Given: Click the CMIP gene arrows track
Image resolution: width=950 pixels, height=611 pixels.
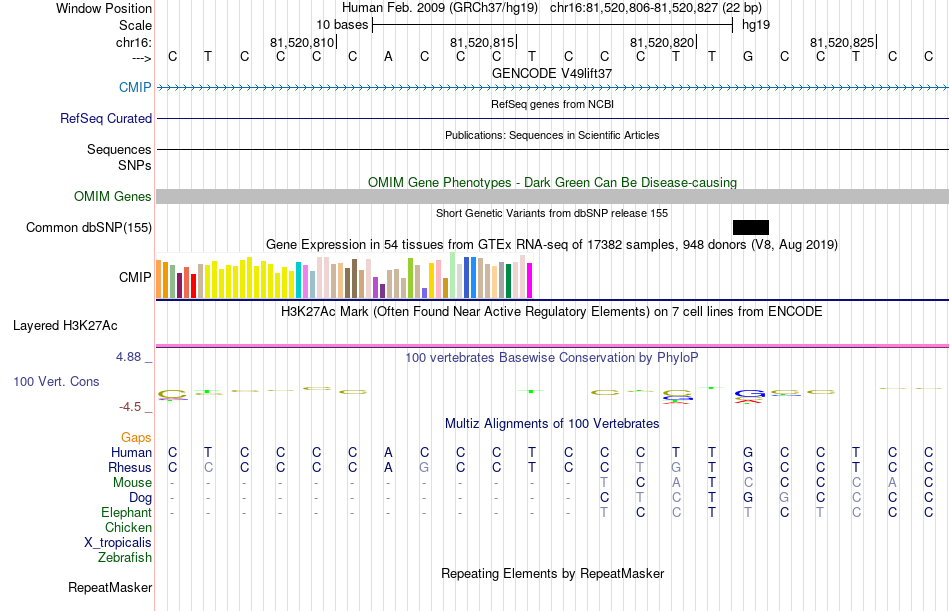Looking at the screenshot, I should point(553,88).
